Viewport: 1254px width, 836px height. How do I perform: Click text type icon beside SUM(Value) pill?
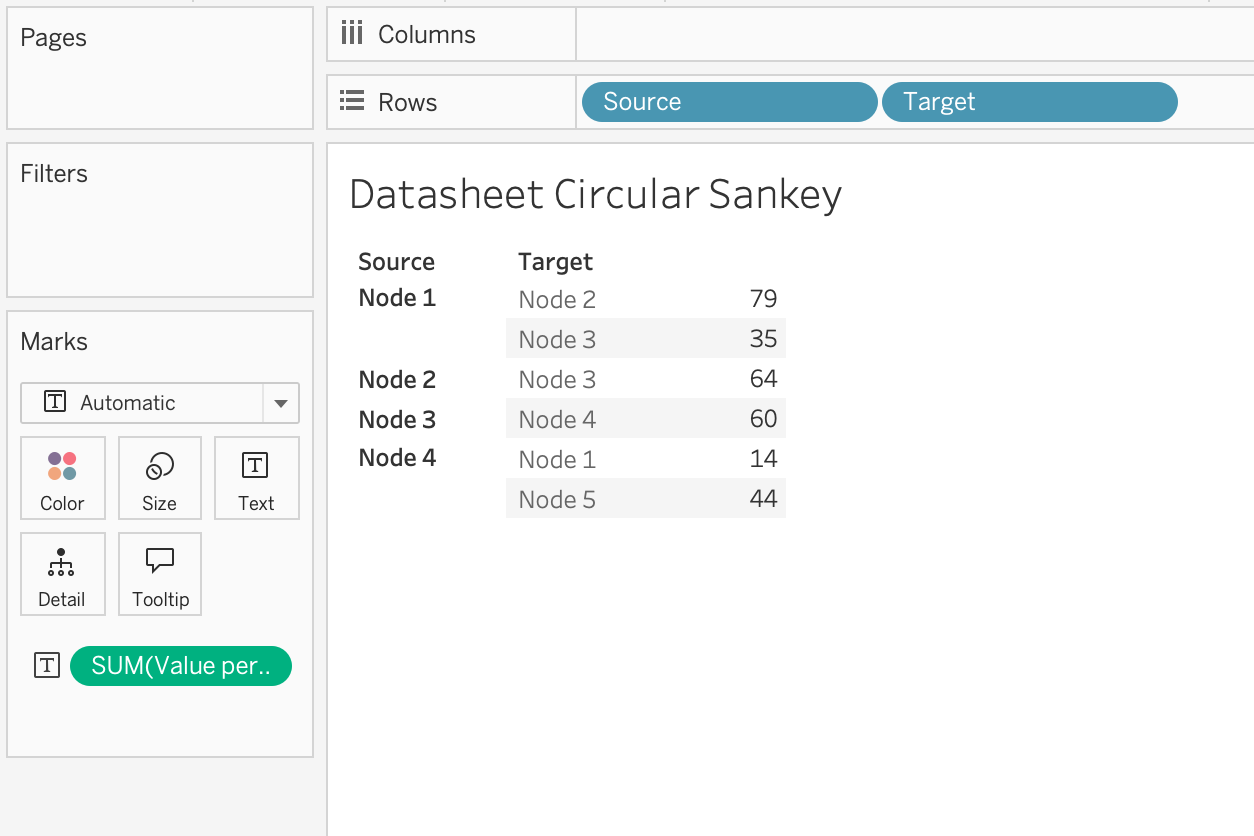pos(47,666)
